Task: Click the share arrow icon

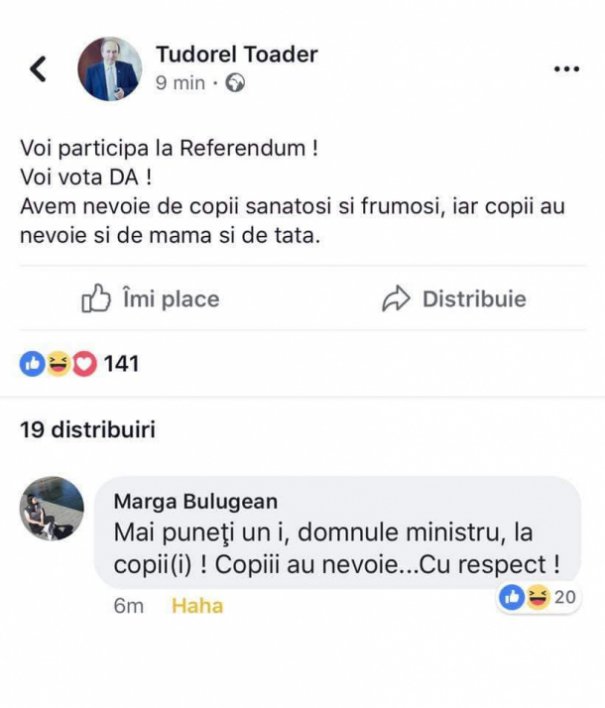Action: click(x=397, y=299)
